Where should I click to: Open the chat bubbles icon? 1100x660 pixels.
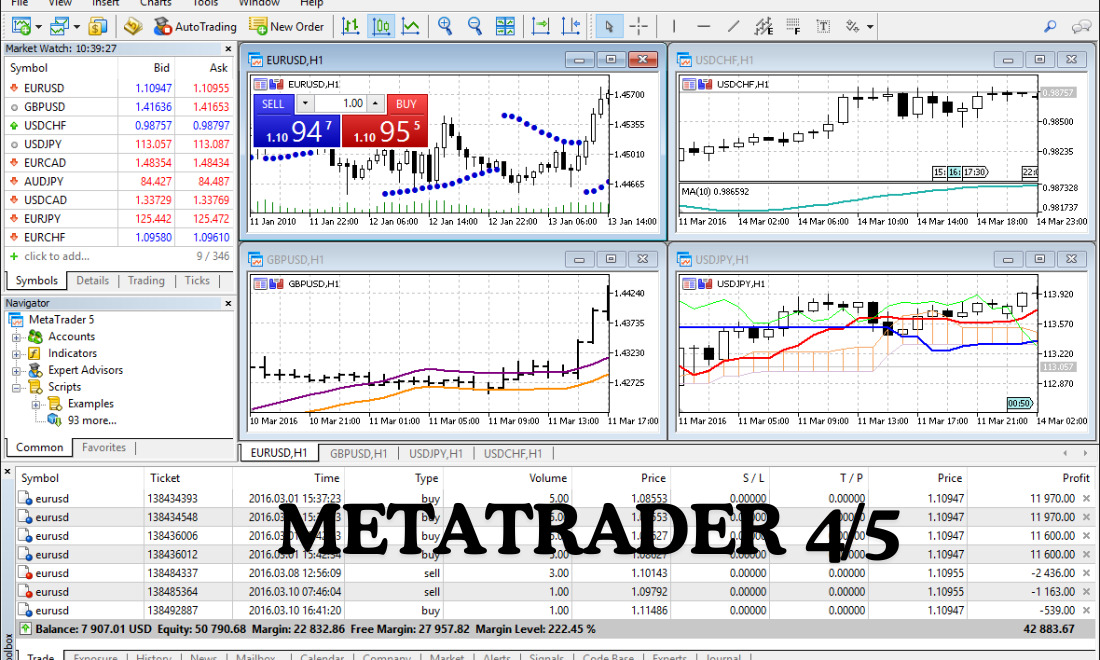[1082, 27]
